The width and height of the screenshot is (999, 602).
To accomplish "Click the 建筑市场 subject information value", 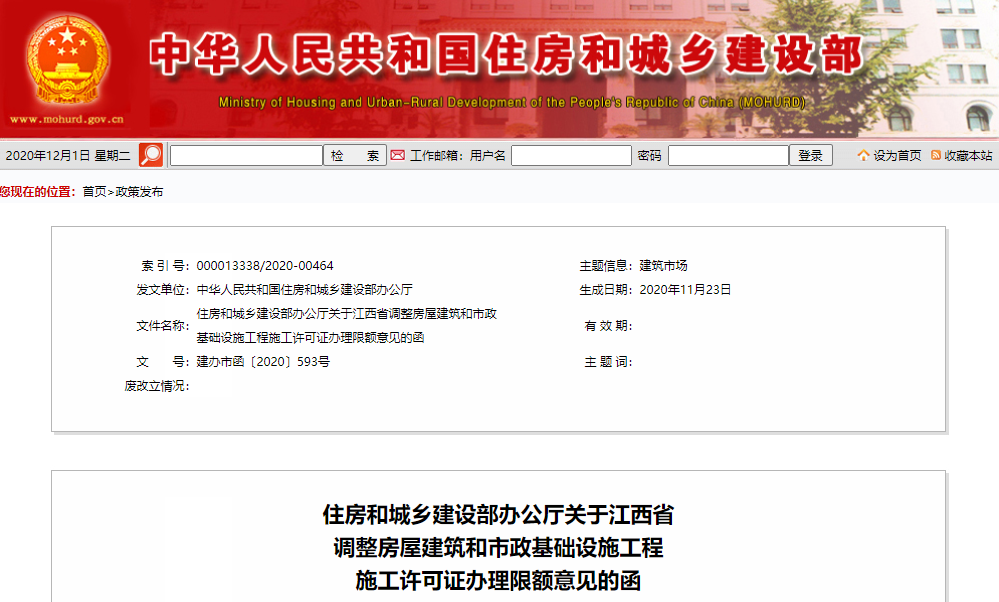I will [x=663, y=266].
